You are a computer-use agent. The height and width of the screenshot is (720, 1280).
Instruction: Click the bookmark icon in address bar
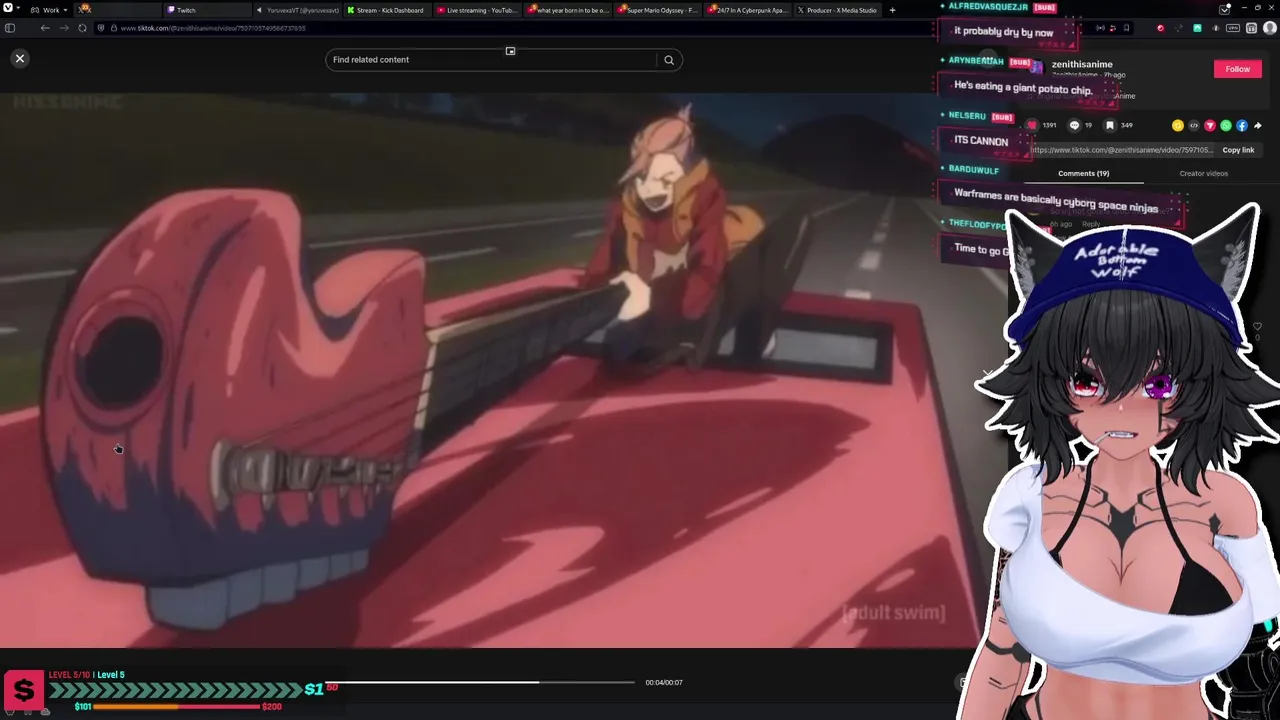coord(1126,28)
